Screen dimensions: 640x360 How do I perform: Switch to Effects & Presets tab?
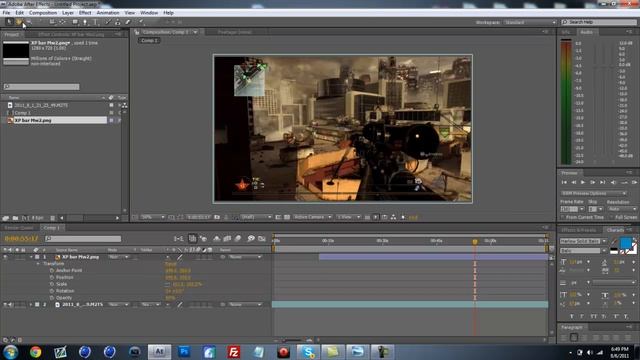579,230
